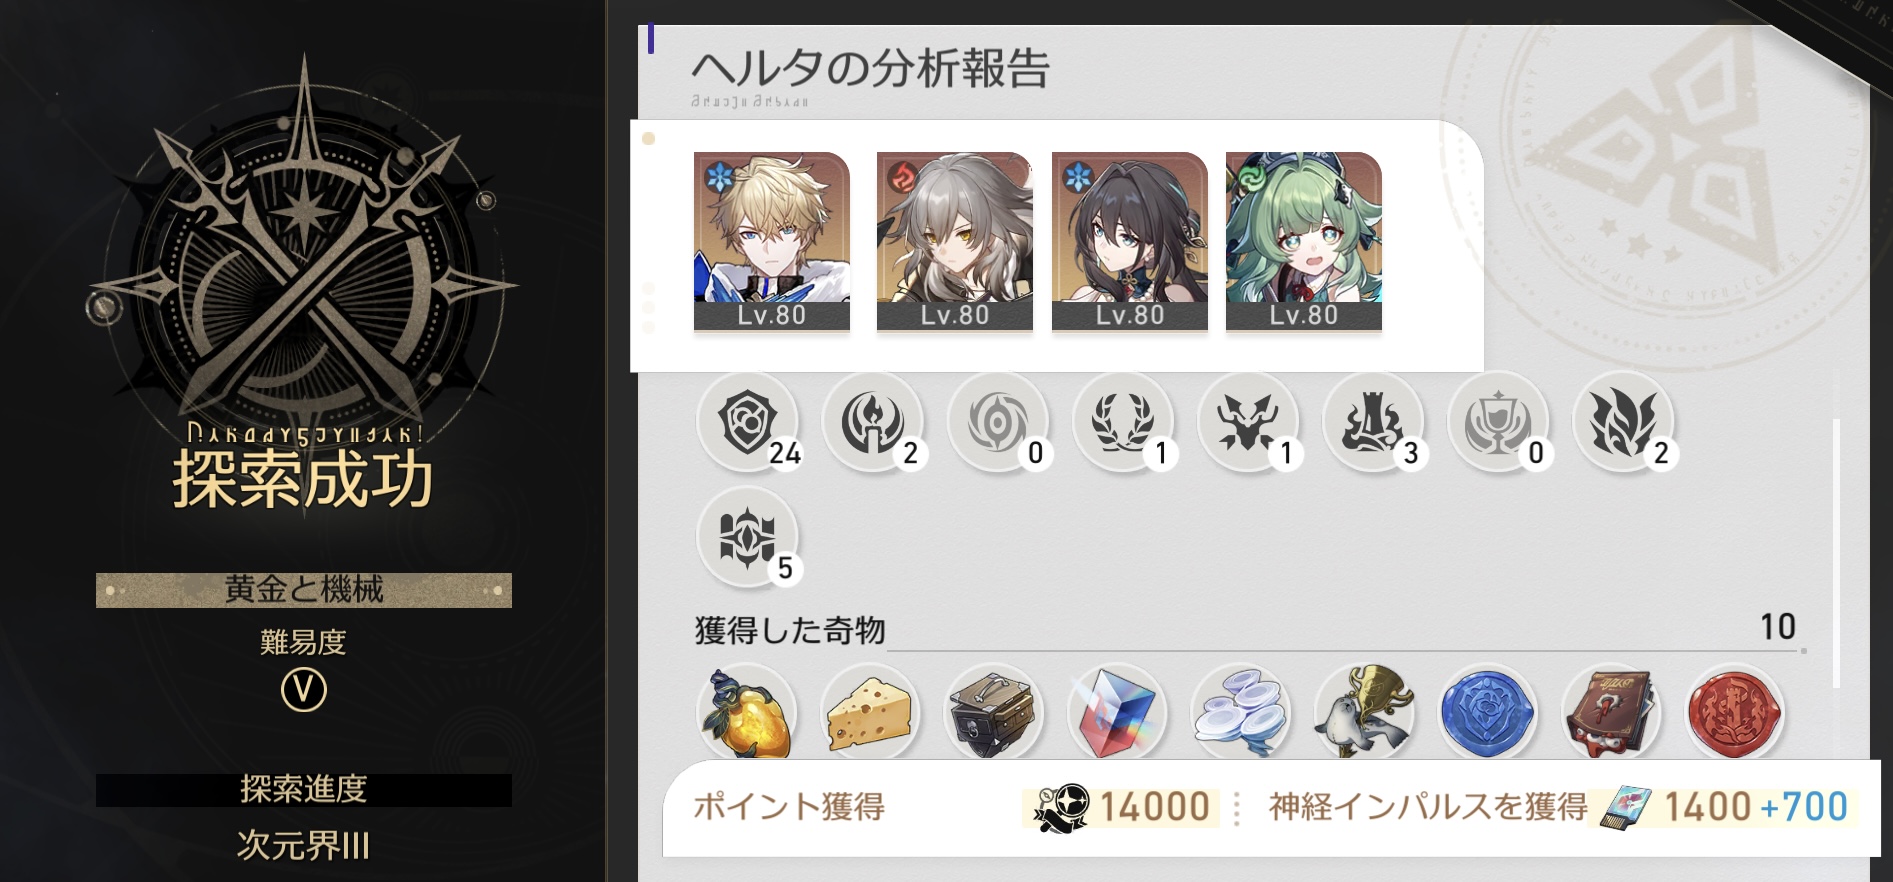Select the red wax seal curio
The image size is (1893, 882).
[x=1734, y=712]
